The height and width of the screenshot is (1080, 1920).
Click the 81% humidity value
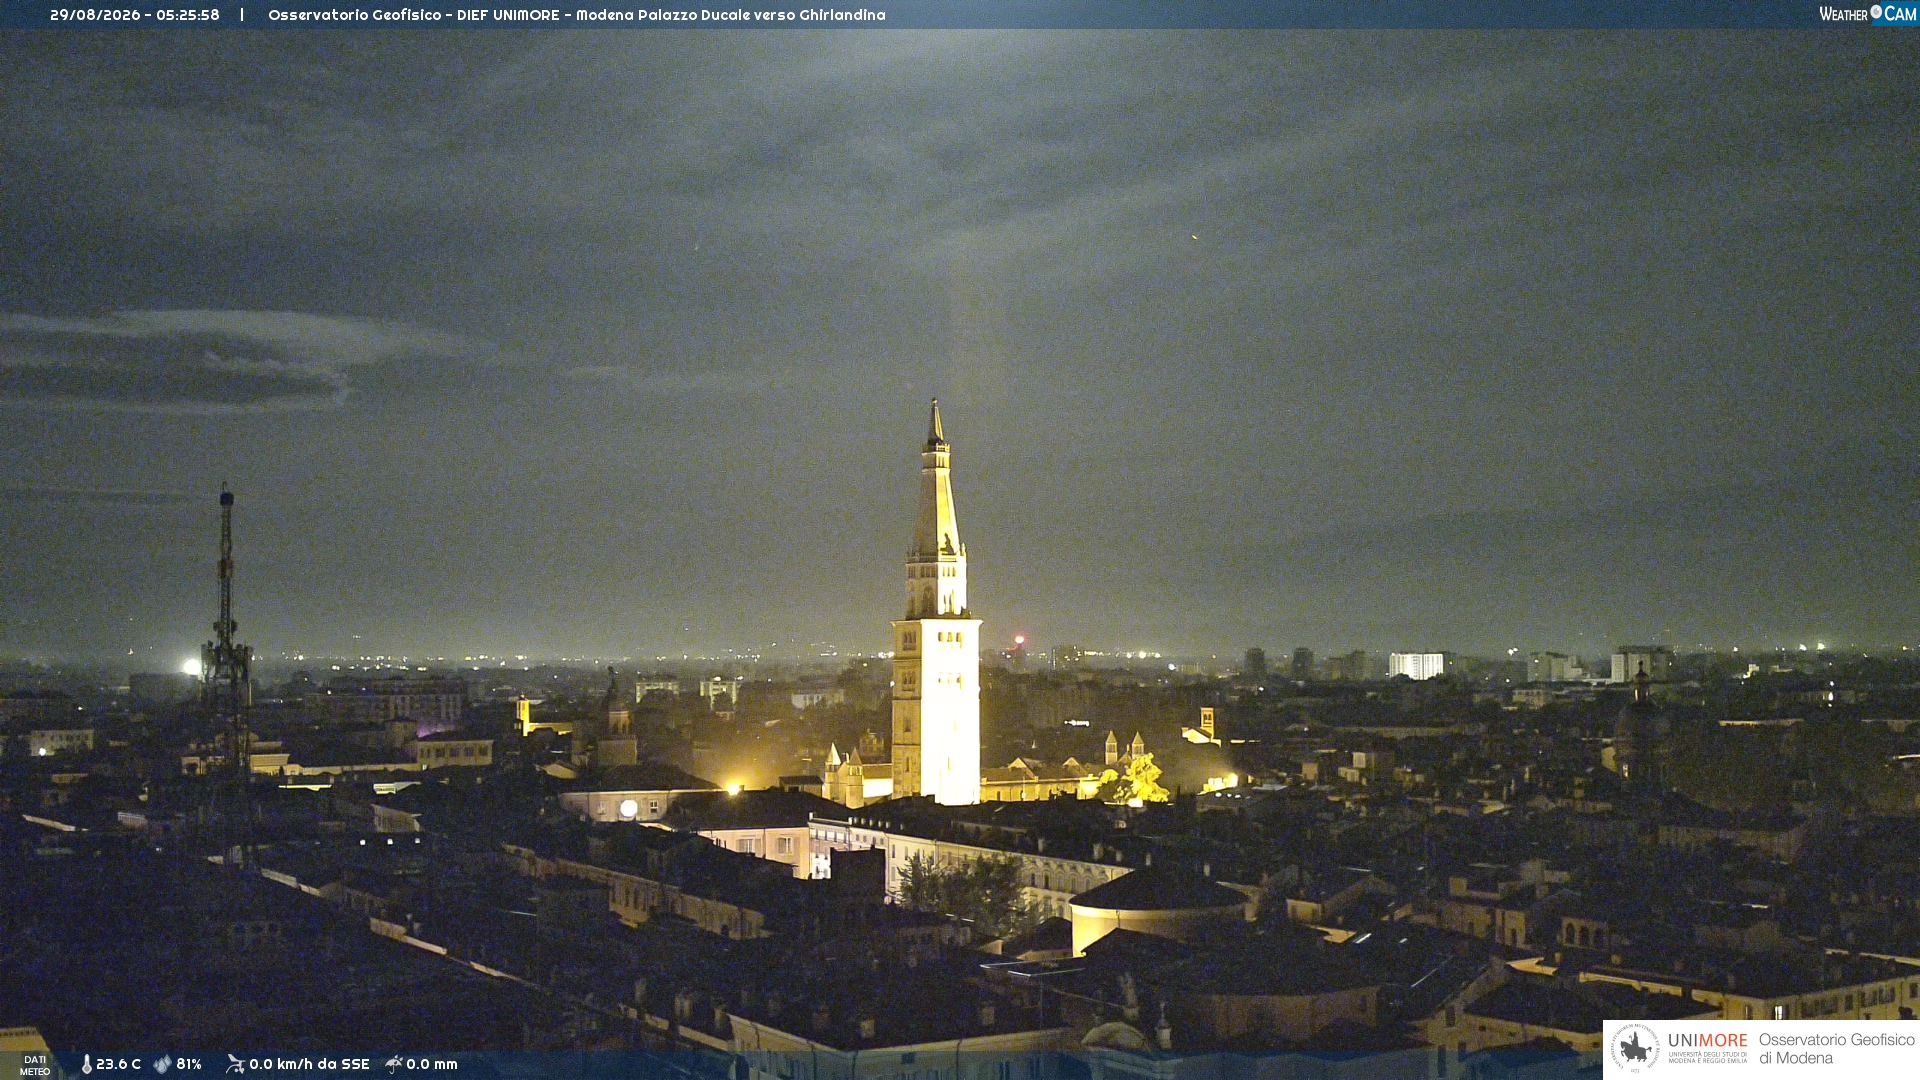tap(189, 1064)
